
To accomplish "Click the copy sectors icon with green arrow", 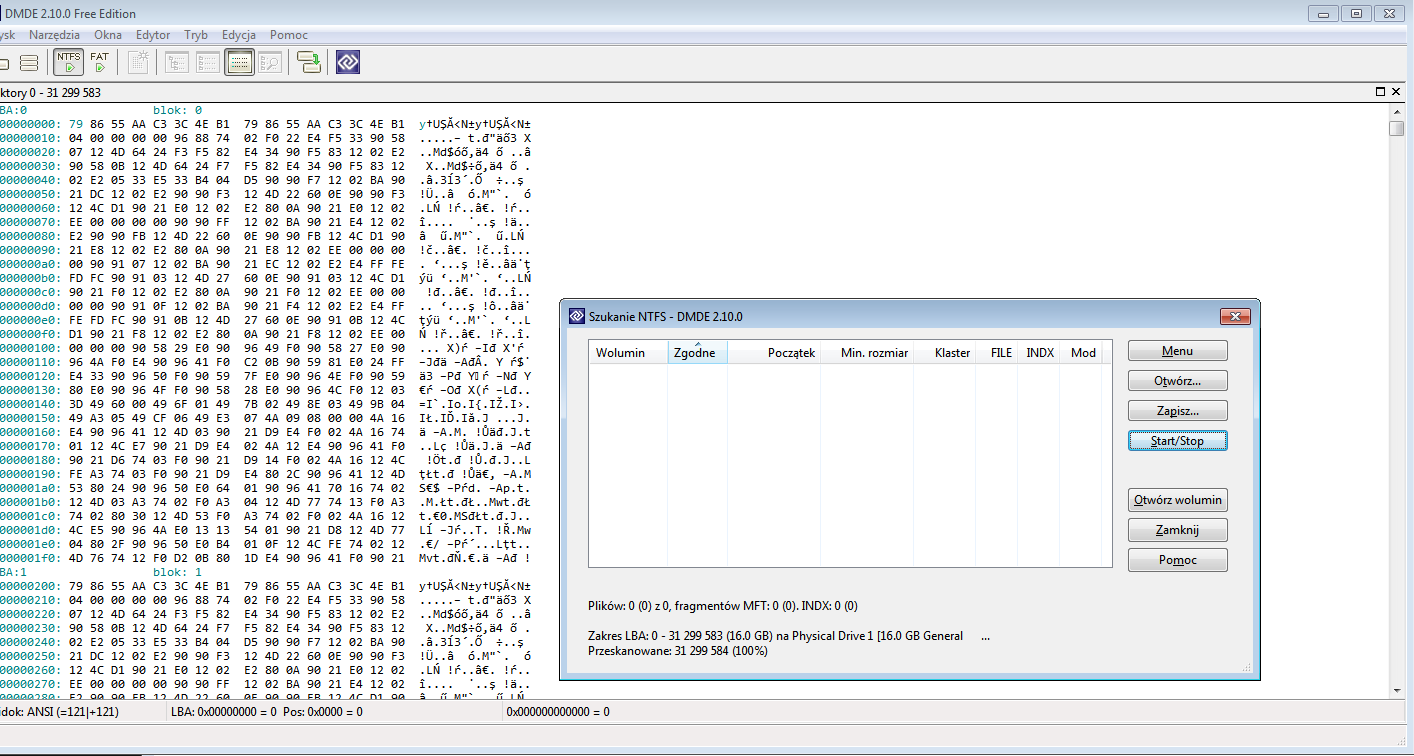I will pos(309,62).
